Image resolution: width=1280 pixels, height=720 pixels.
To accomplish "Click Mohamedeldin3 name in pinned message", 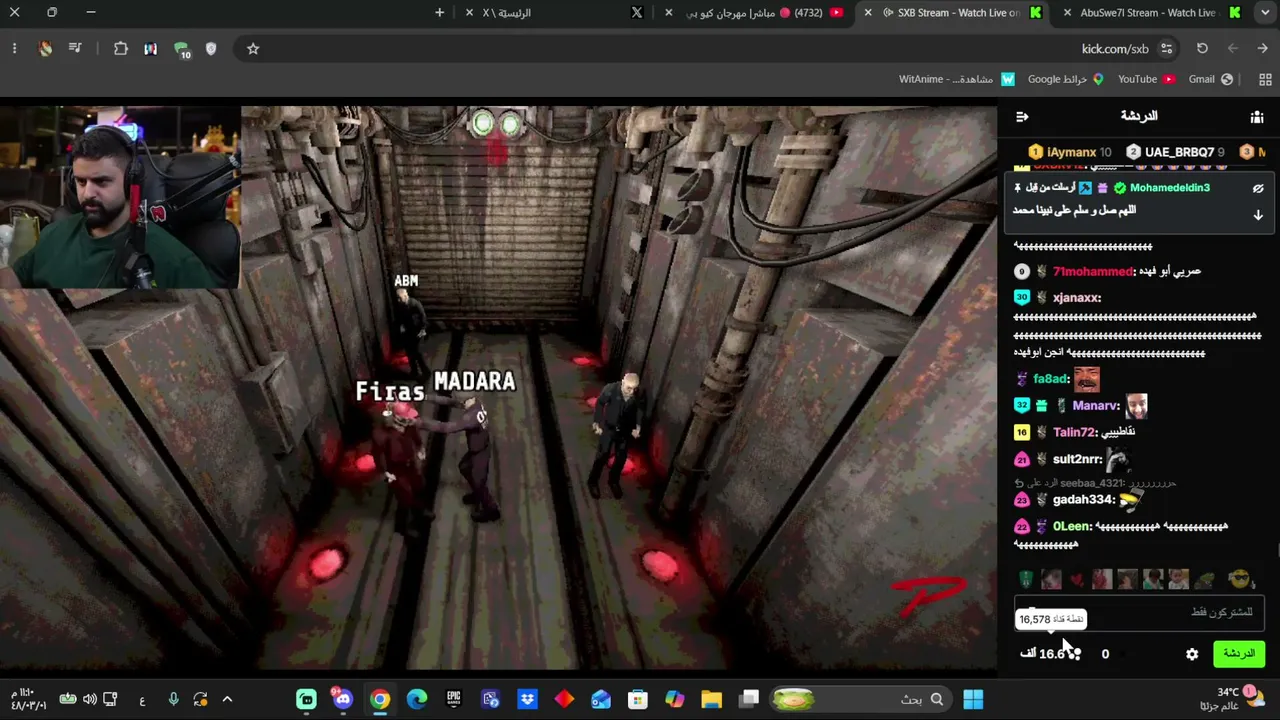I will point(1170,188).
